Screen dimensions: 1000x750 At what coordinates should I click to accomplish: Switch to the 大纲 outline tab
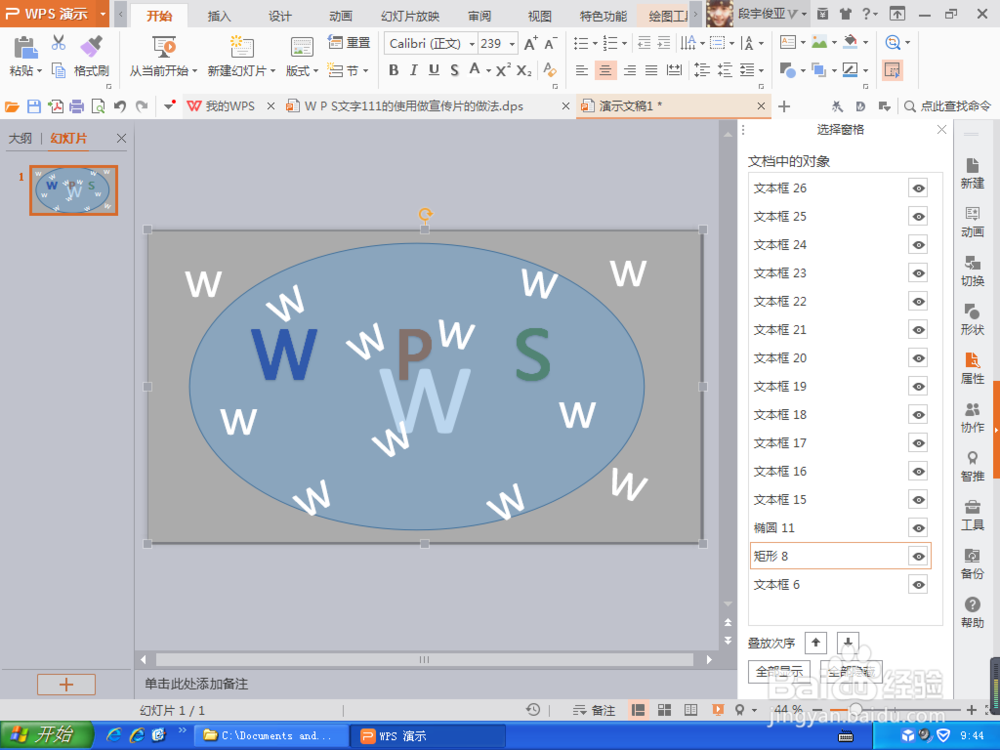(20, 138)
